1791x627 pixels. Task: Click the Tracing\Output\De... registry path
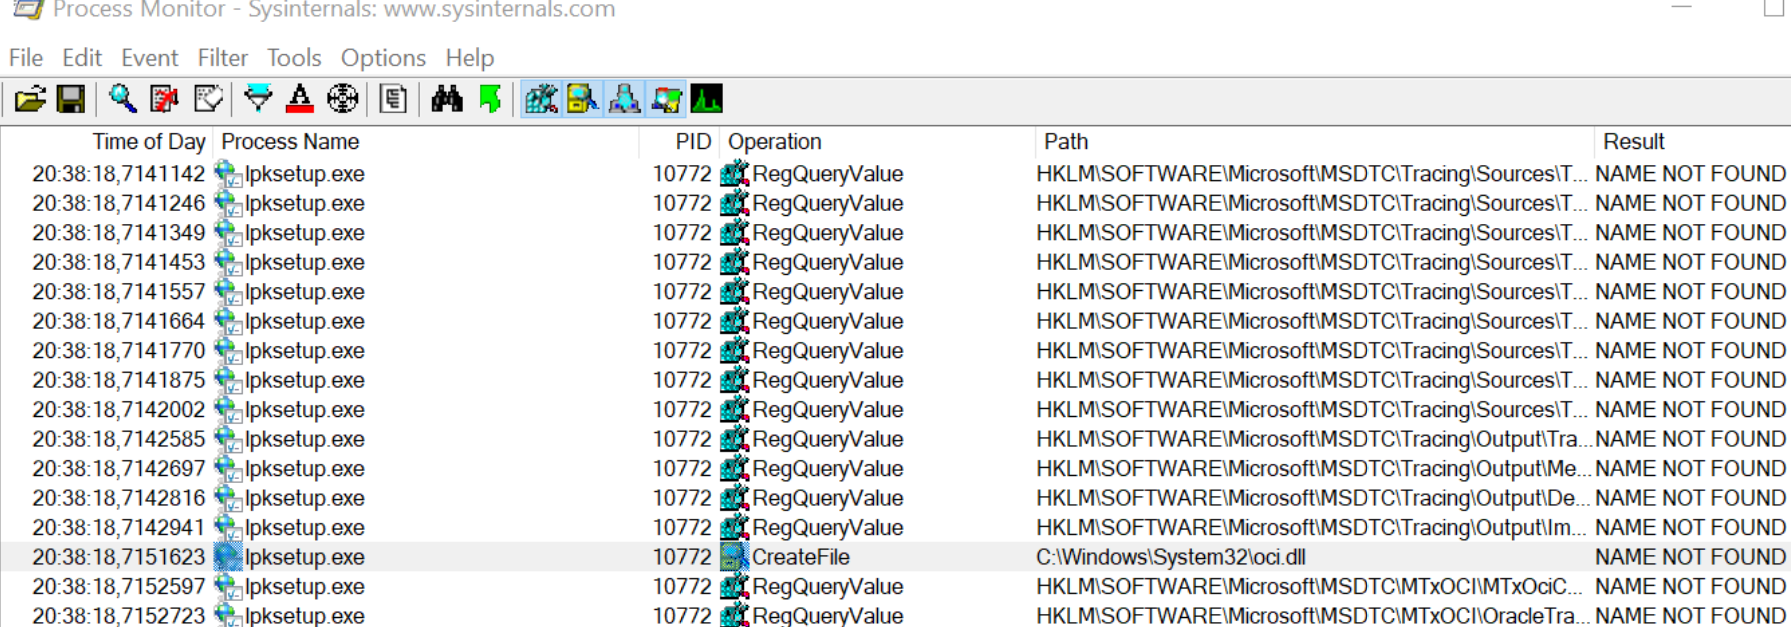pos(1312,498)
